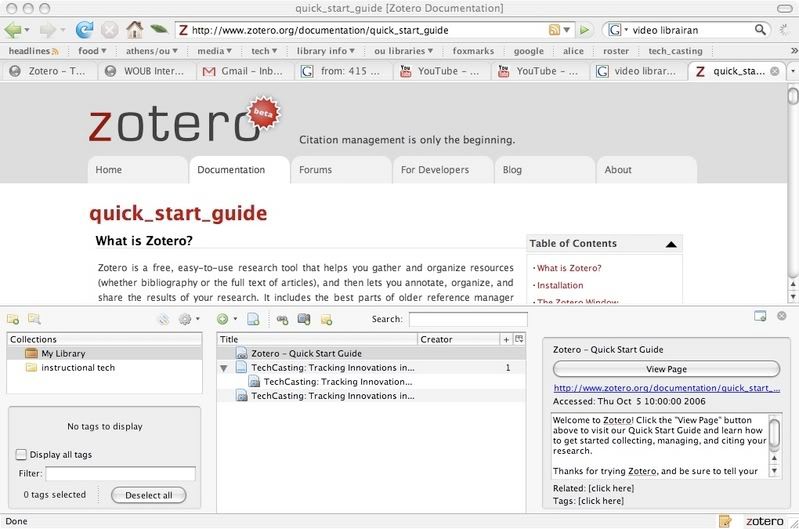Open the New Item dropdown arrow
799x529 pixels.
click(x=235, y=319)
